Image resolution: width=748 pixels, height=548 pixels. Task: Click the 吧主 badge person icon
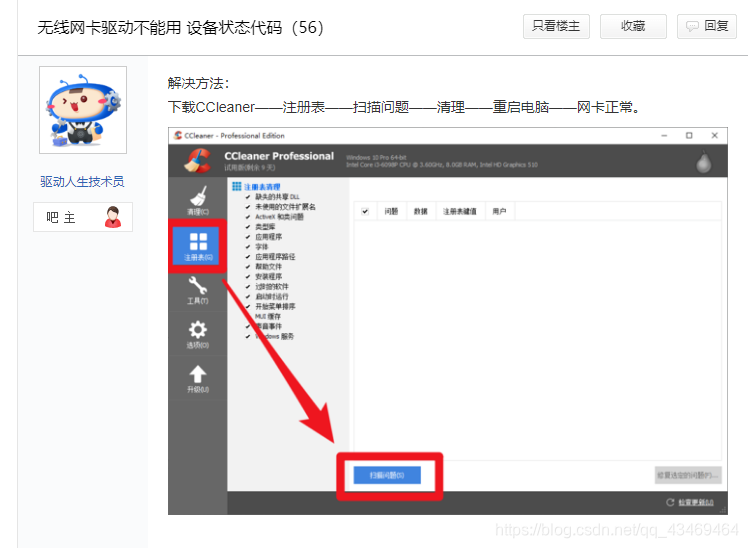(113, 217)
